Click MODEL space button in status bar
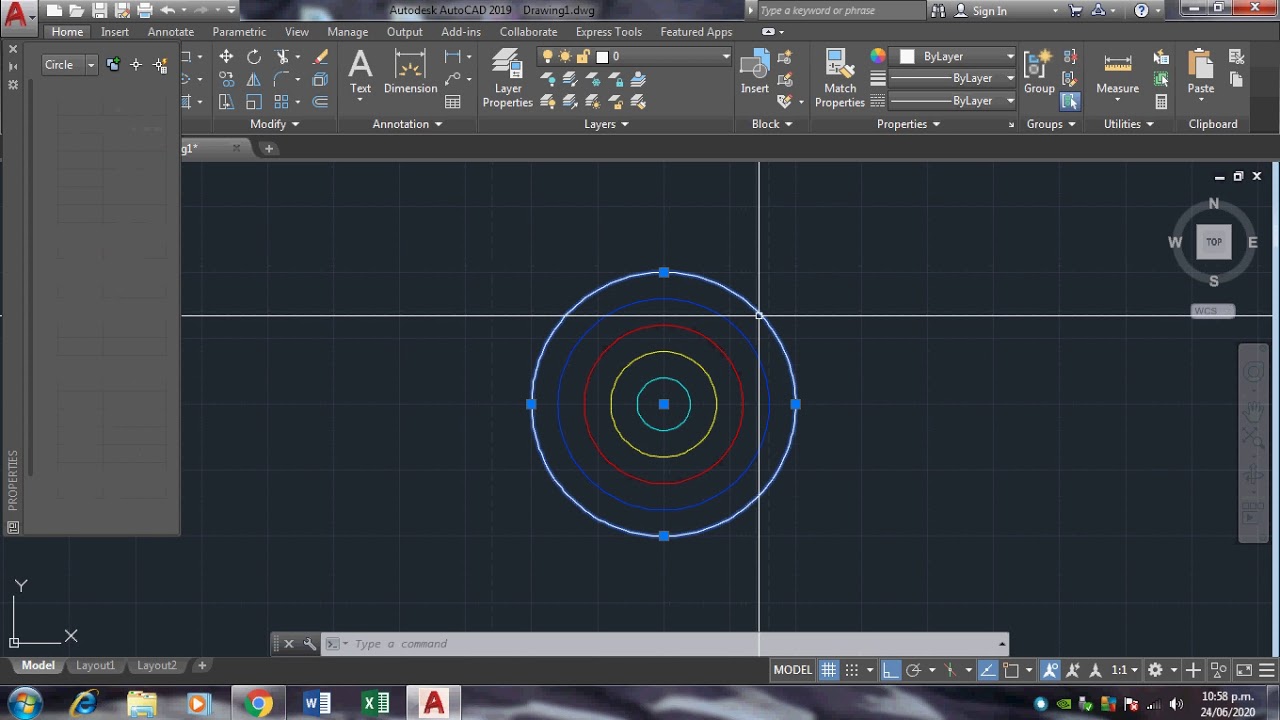1280x720 pixels. [793, 670]
